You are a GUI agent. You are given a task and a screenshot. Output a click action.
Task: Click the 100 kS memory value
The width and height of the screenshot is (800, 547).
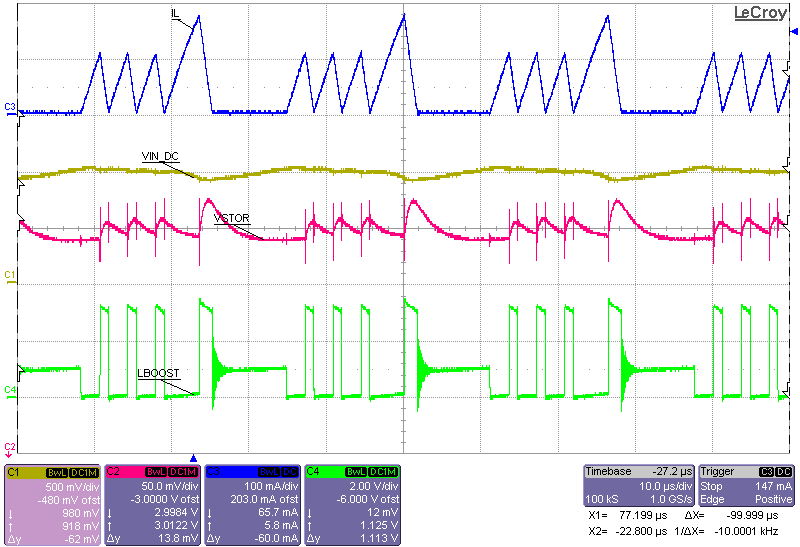602,499
